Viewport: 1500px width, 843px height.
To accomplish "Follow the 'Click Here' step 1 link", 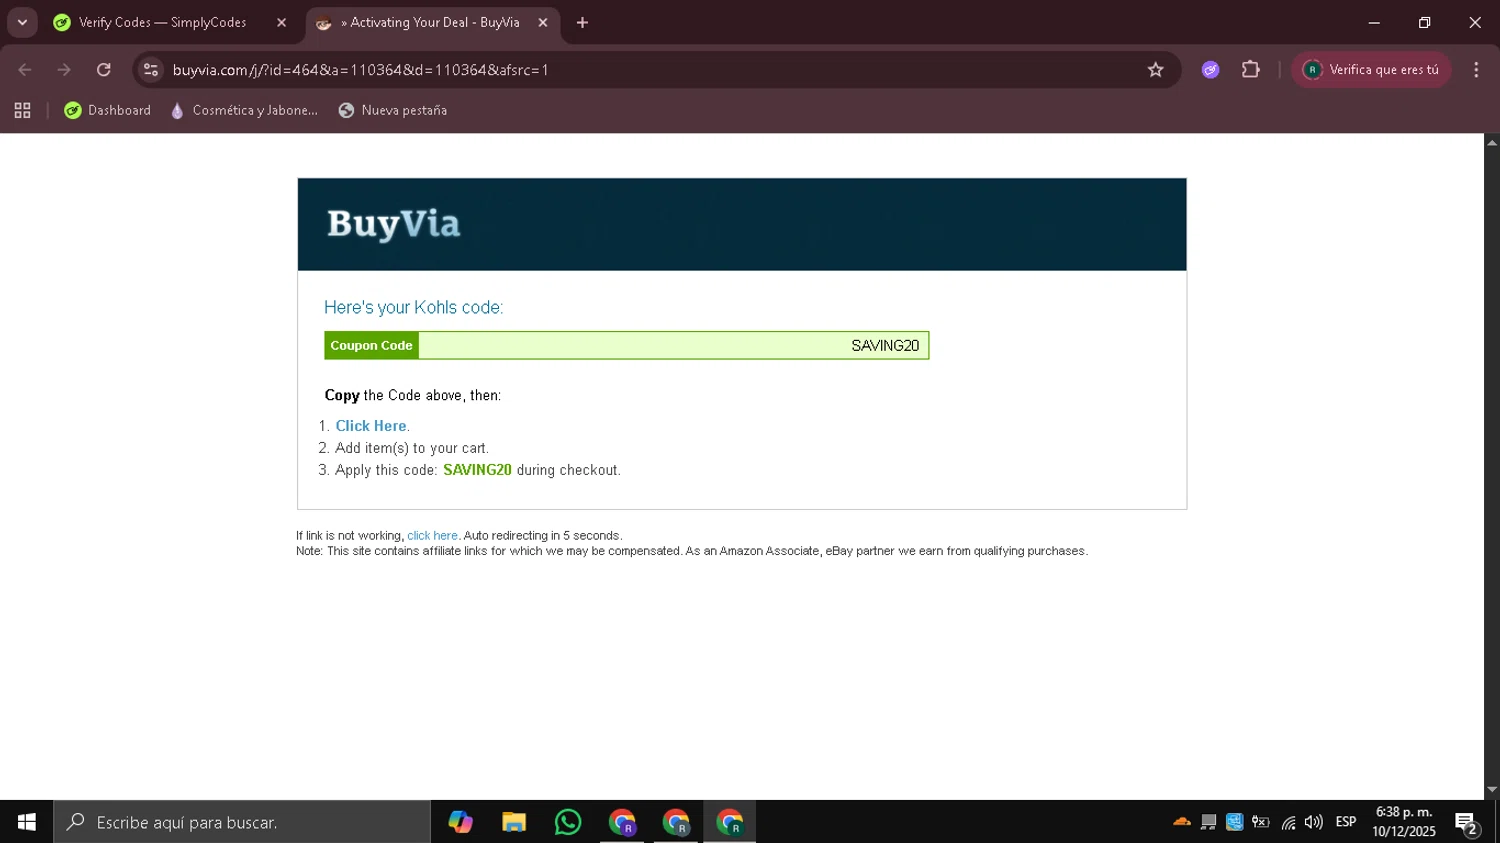I will tap(371, 426).
